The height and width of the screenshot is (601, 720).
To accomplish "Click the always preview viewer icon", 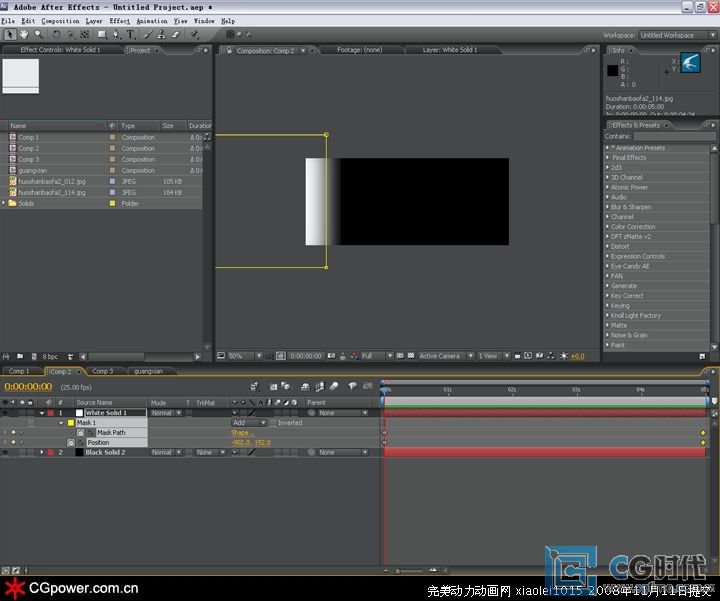I will tap(221, 356).
